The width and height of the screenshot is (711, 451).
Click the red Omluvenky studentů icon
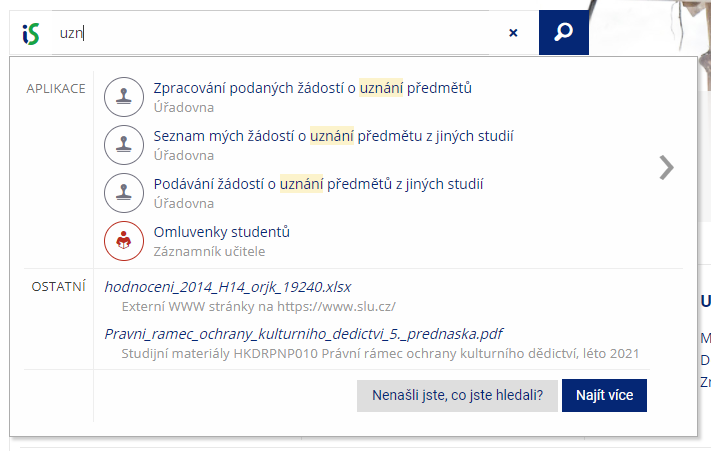[124, 241]
